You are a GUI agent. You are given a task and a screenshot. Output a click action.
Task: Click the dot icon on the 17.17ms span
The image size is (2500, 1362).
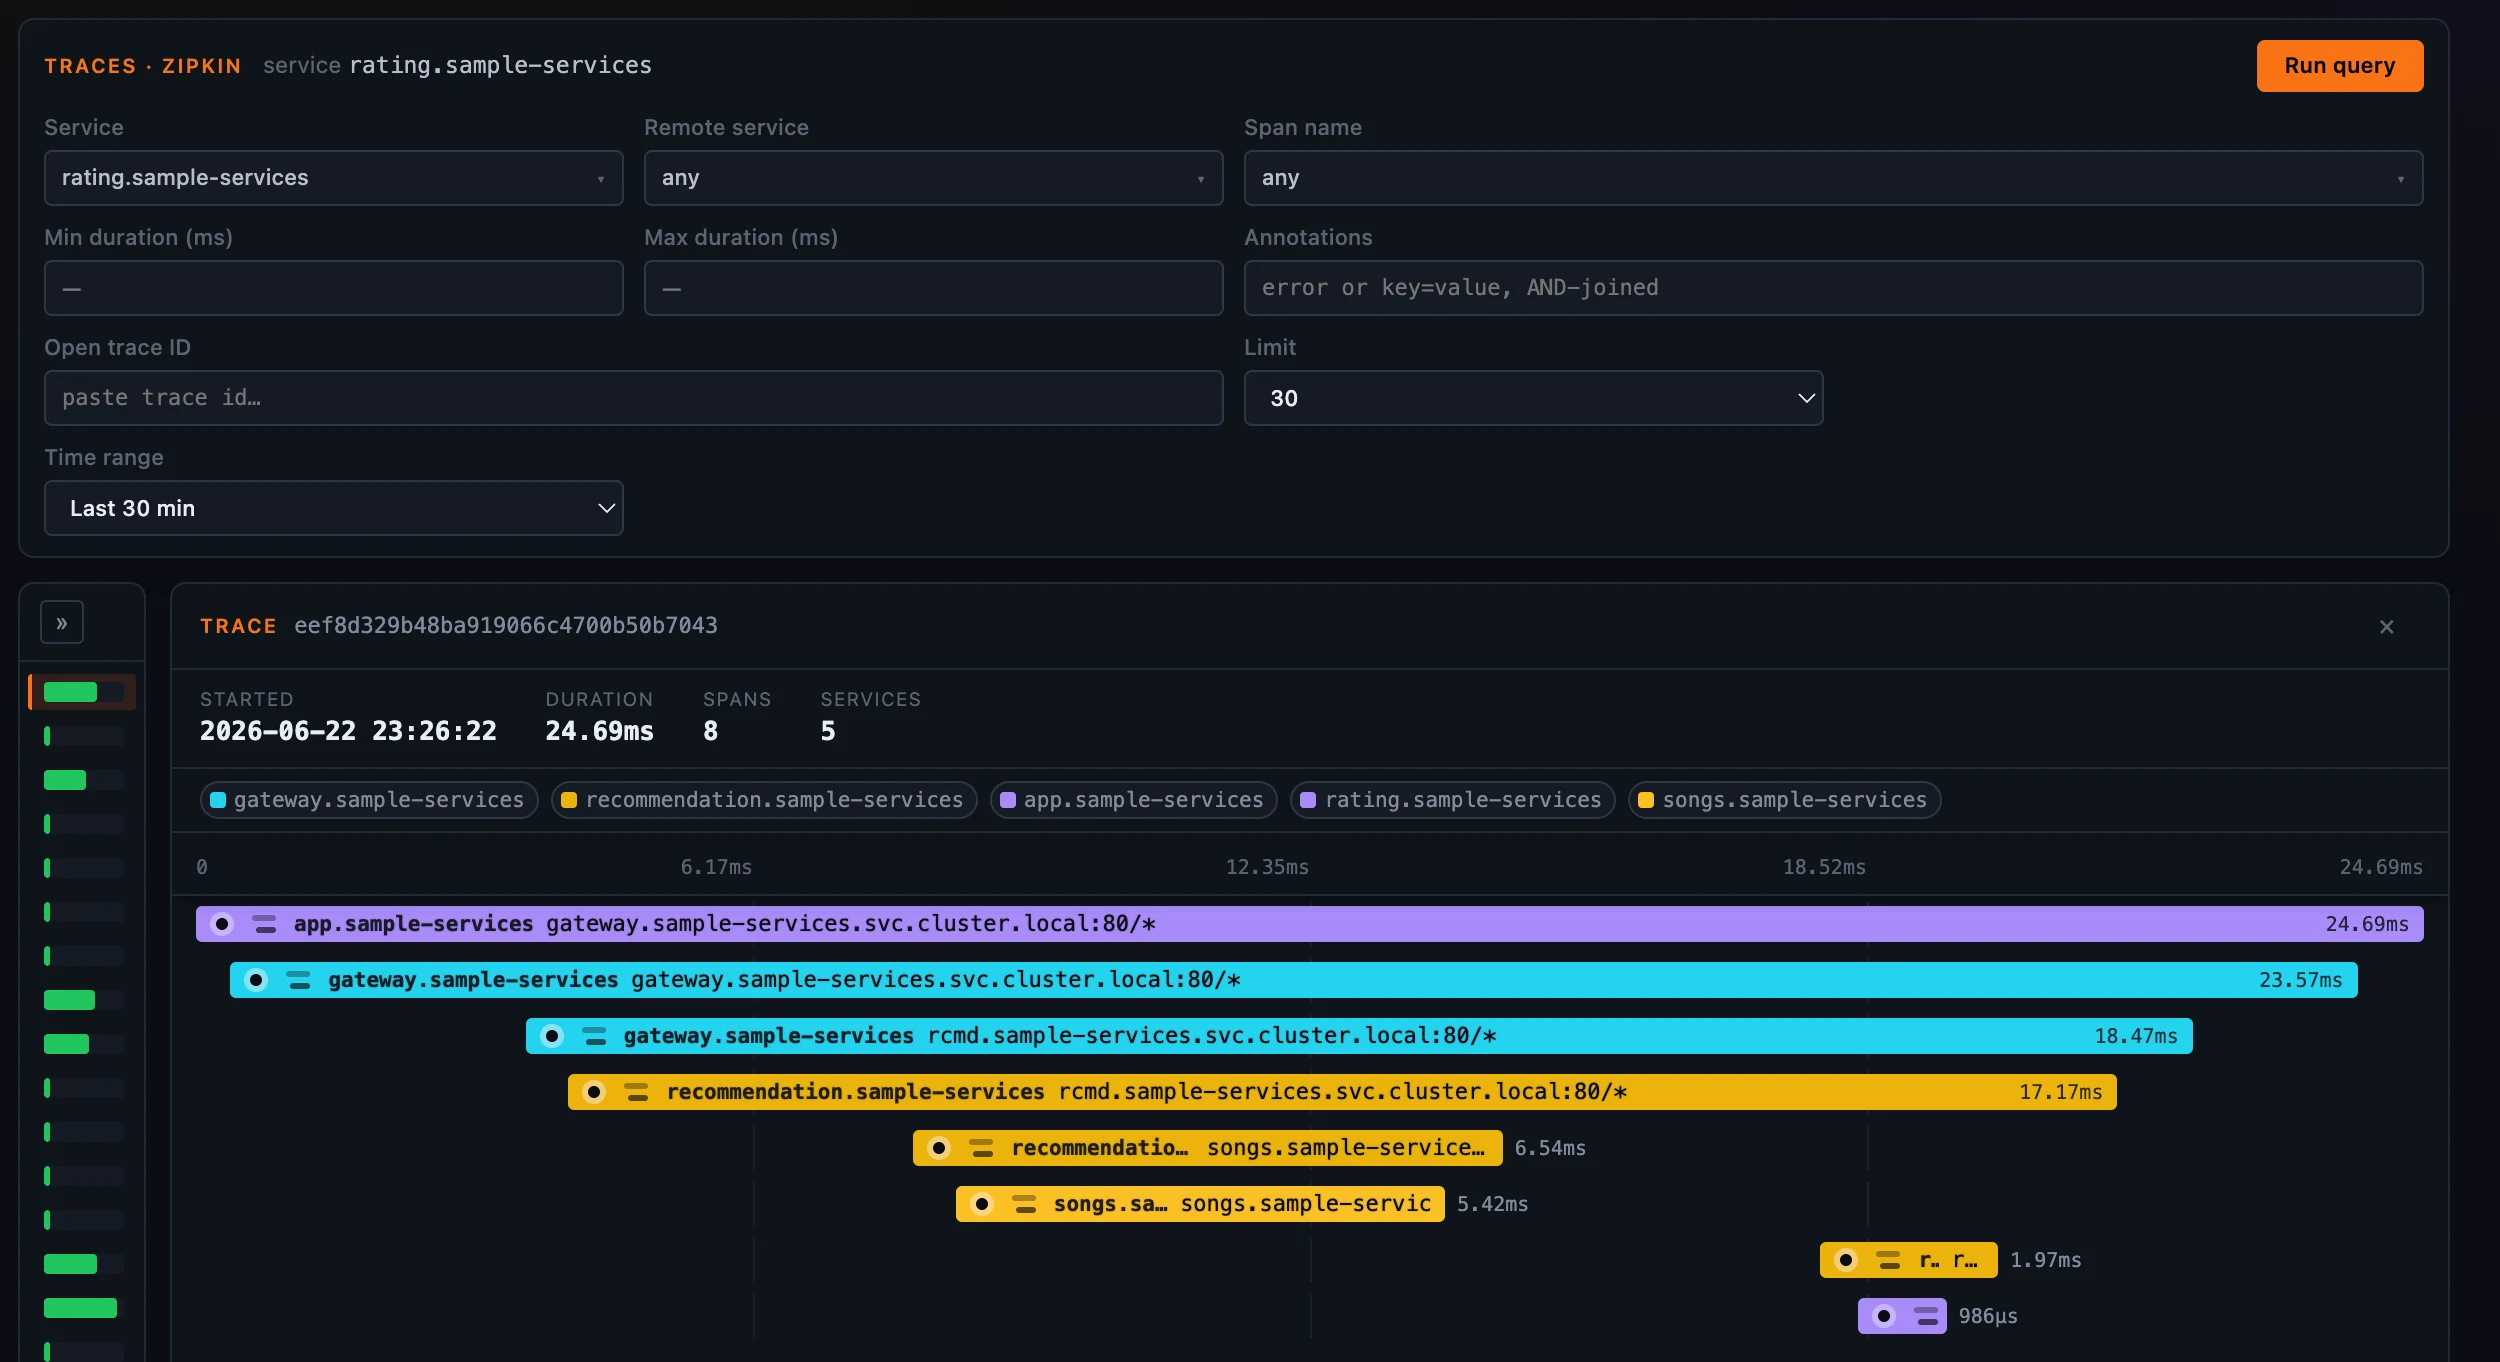coord(594,1092)
